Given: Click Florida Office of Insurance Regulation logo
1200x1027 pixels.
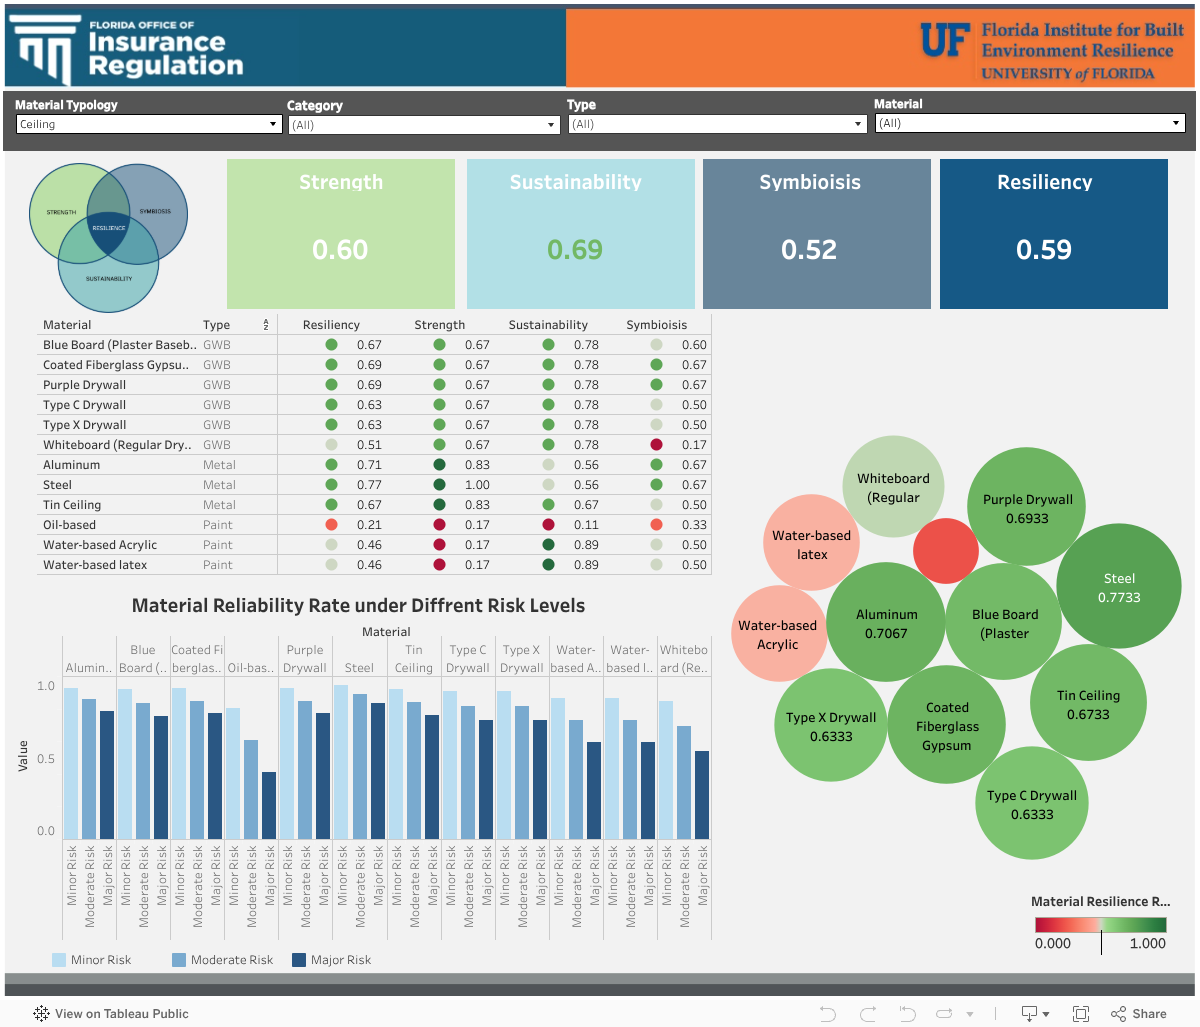Looking at the screenshot, I should click(128, 50).
